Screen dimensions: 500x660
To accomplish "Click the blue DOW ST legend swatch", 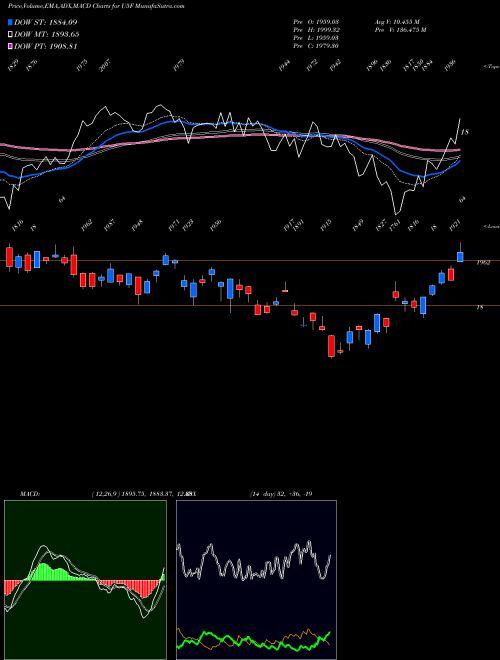I will point(11,22).
